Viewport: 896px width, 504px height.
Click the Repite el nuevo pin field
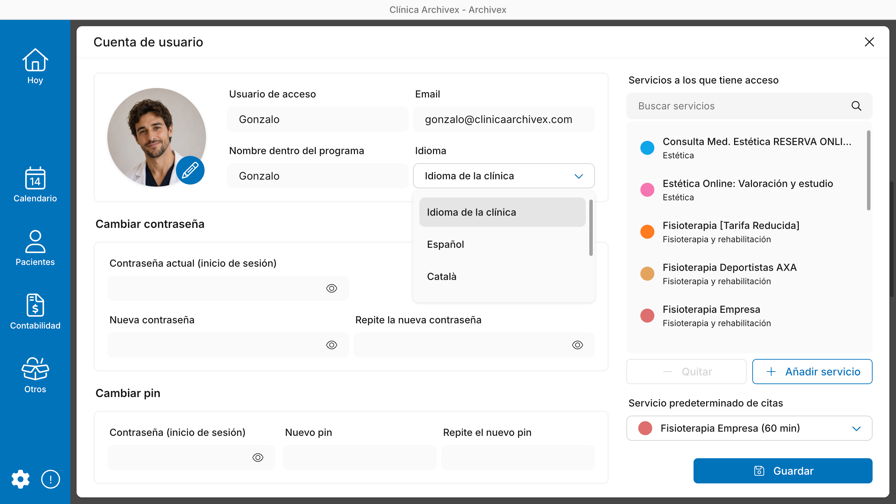click(518, 457)
